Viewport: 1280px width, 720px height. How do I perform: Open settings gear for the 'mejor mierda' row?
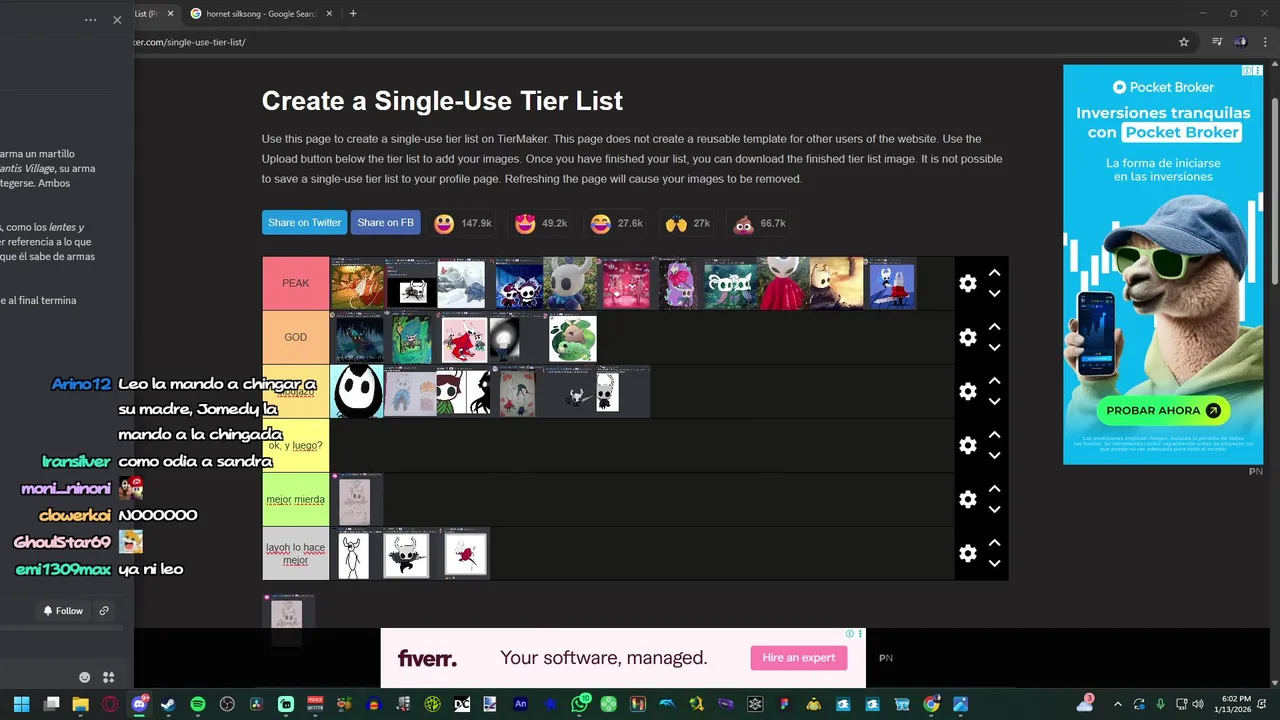967,499
